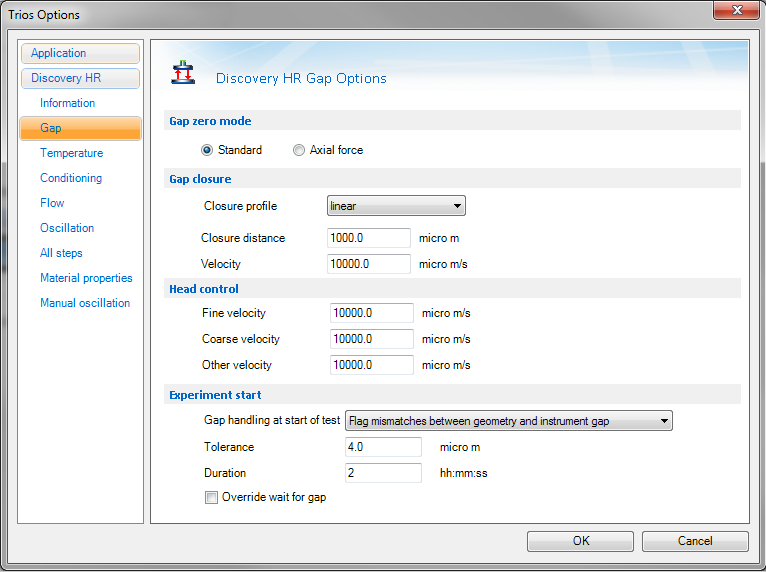Click the Gap handling at start of test label
Screen dimensions: 766x572
(272, 420)
